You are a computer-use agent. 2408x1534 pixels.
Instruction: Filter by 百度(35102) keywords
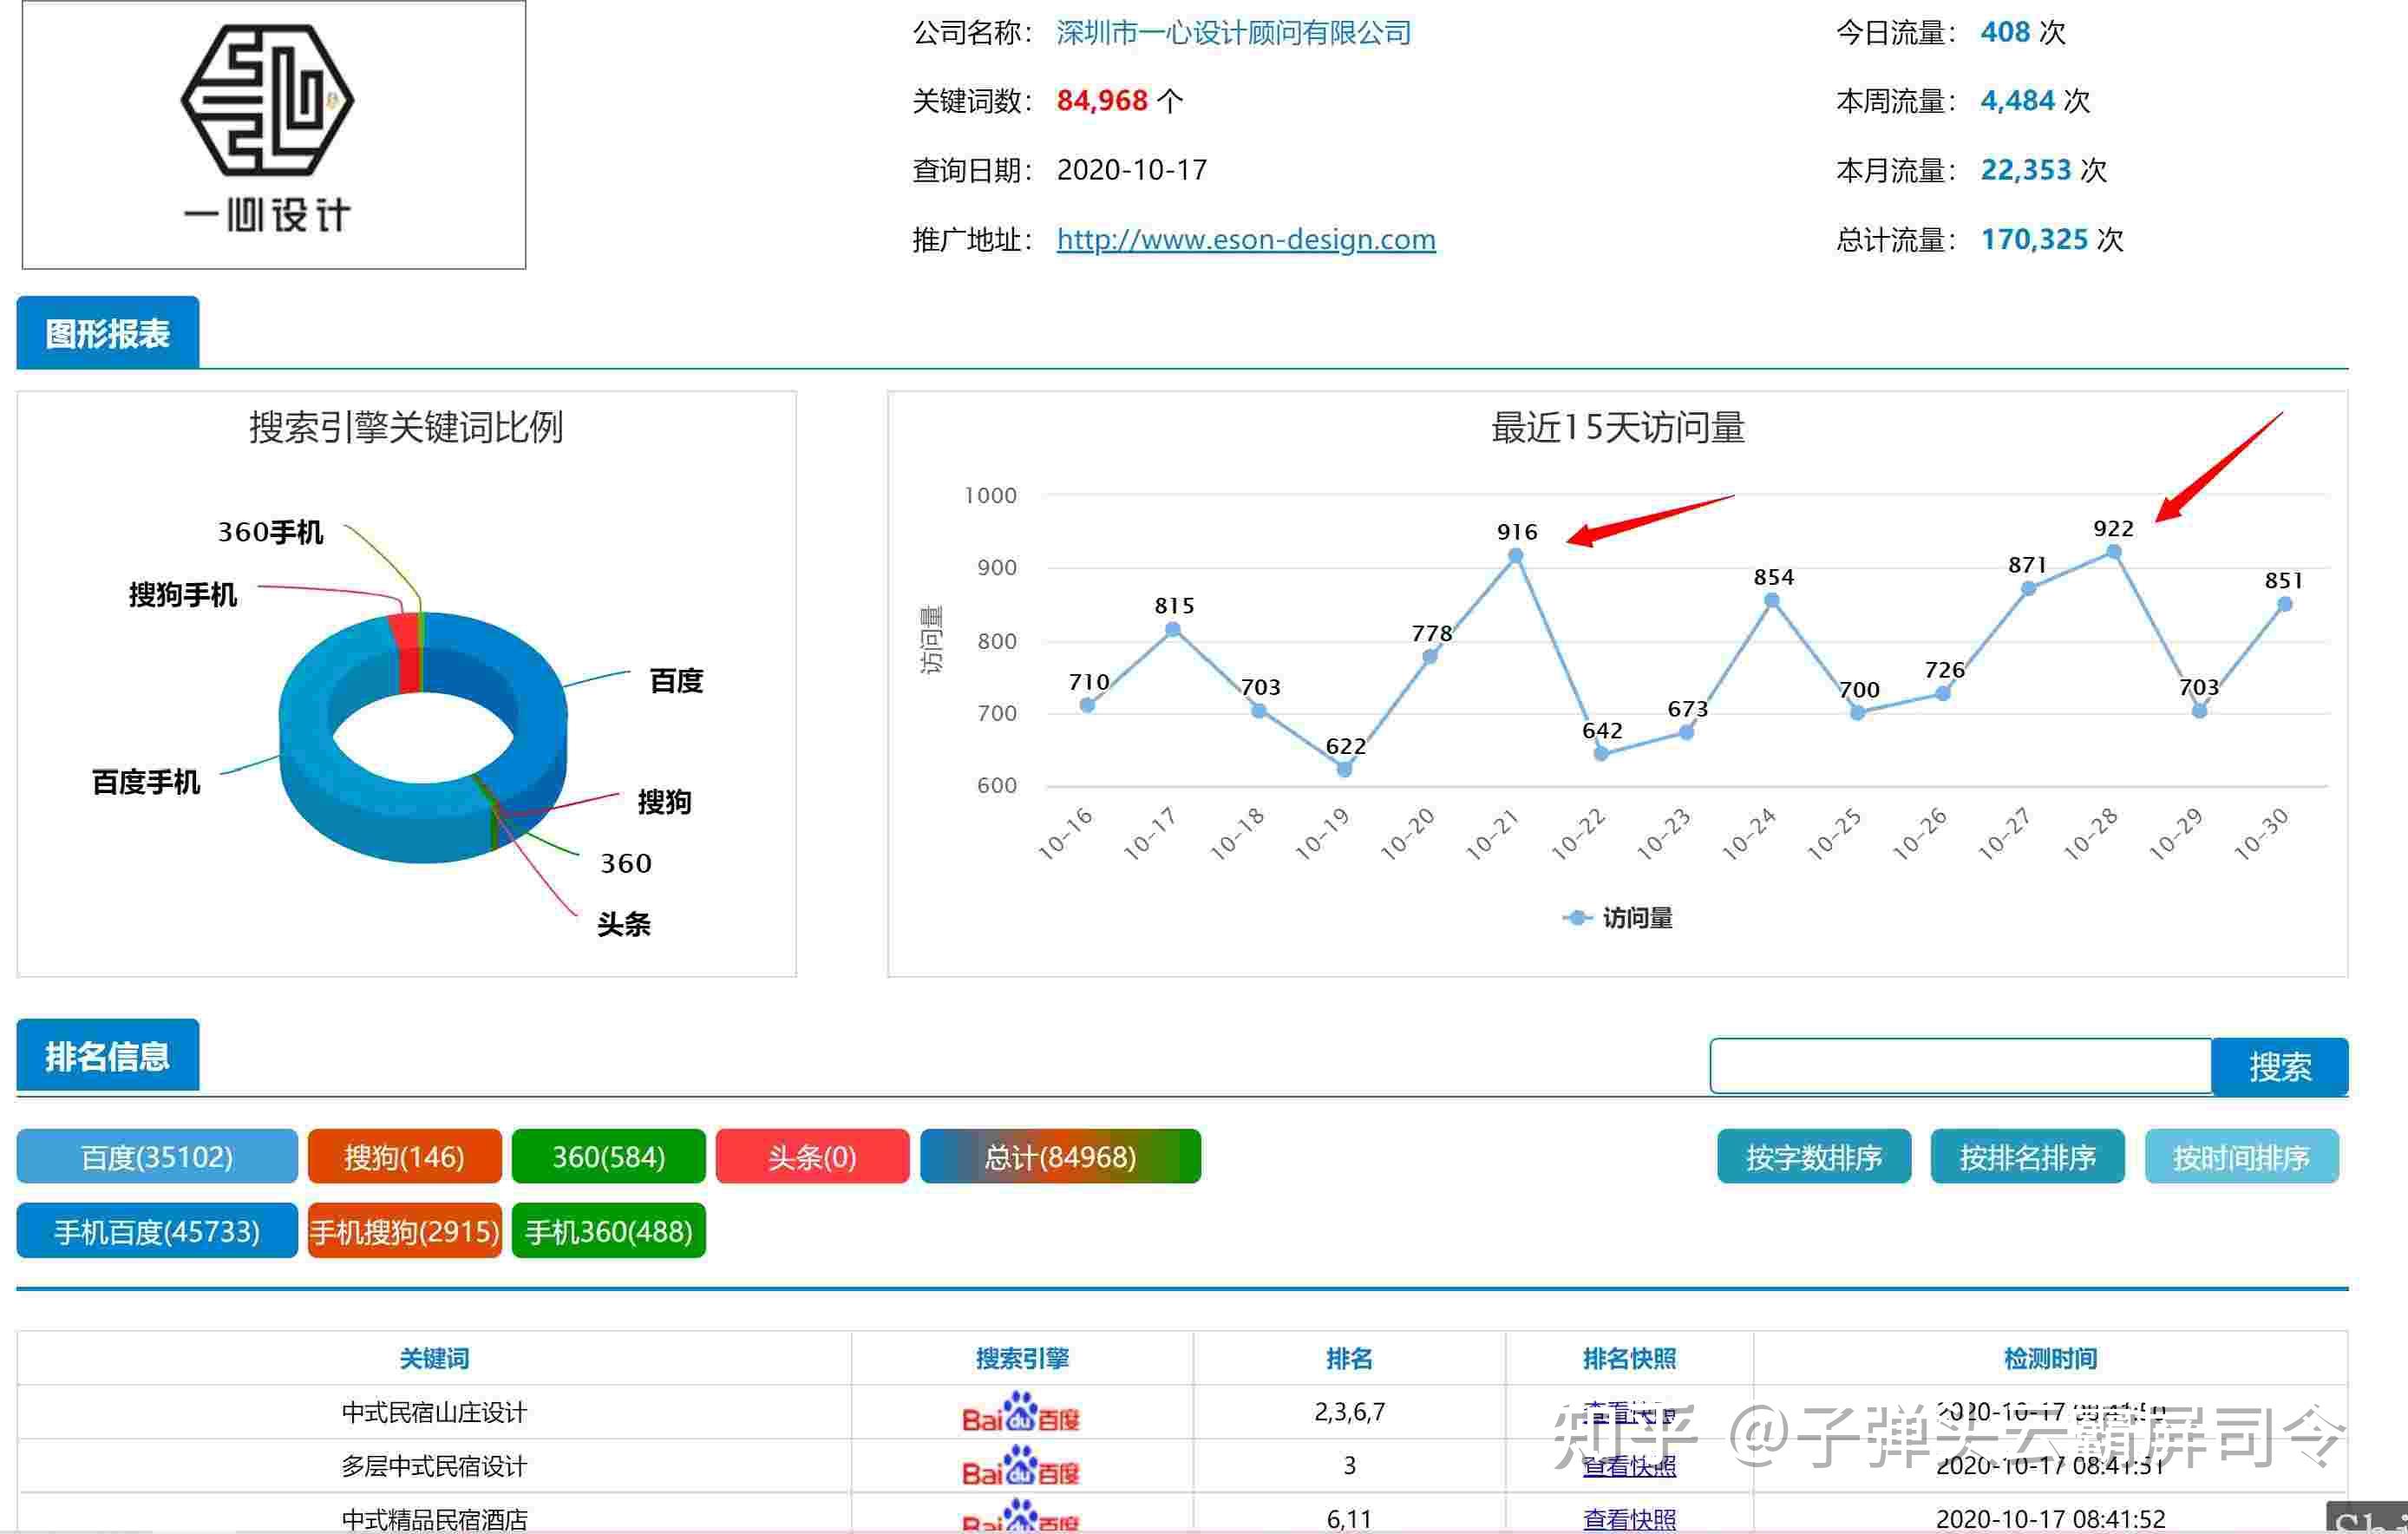tap(157, 1157)
